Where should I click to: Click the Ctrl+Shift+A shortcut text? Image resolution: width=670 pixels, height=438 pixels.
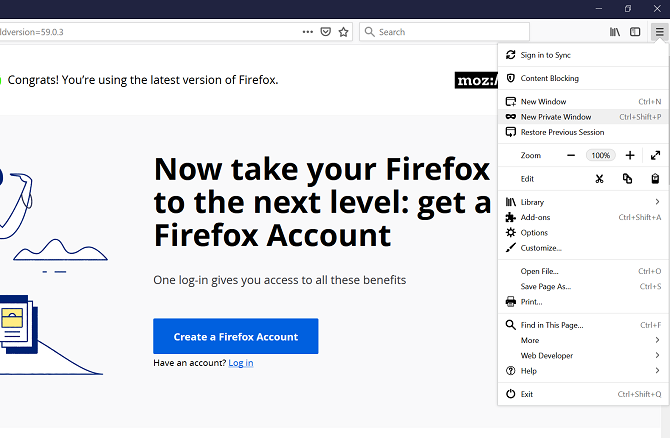pos(640,218)
